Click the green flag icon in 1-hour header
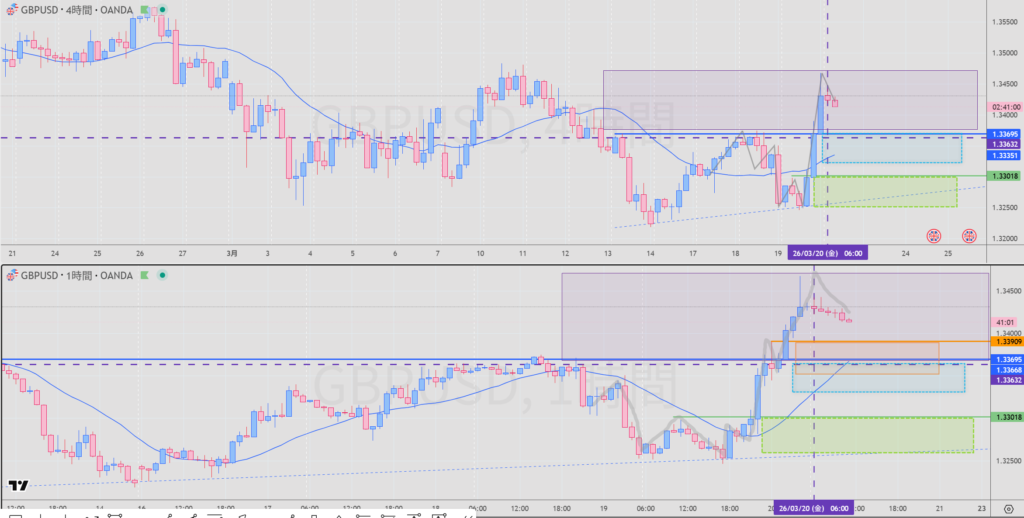The image size is (1024, 518). (146, 274)
